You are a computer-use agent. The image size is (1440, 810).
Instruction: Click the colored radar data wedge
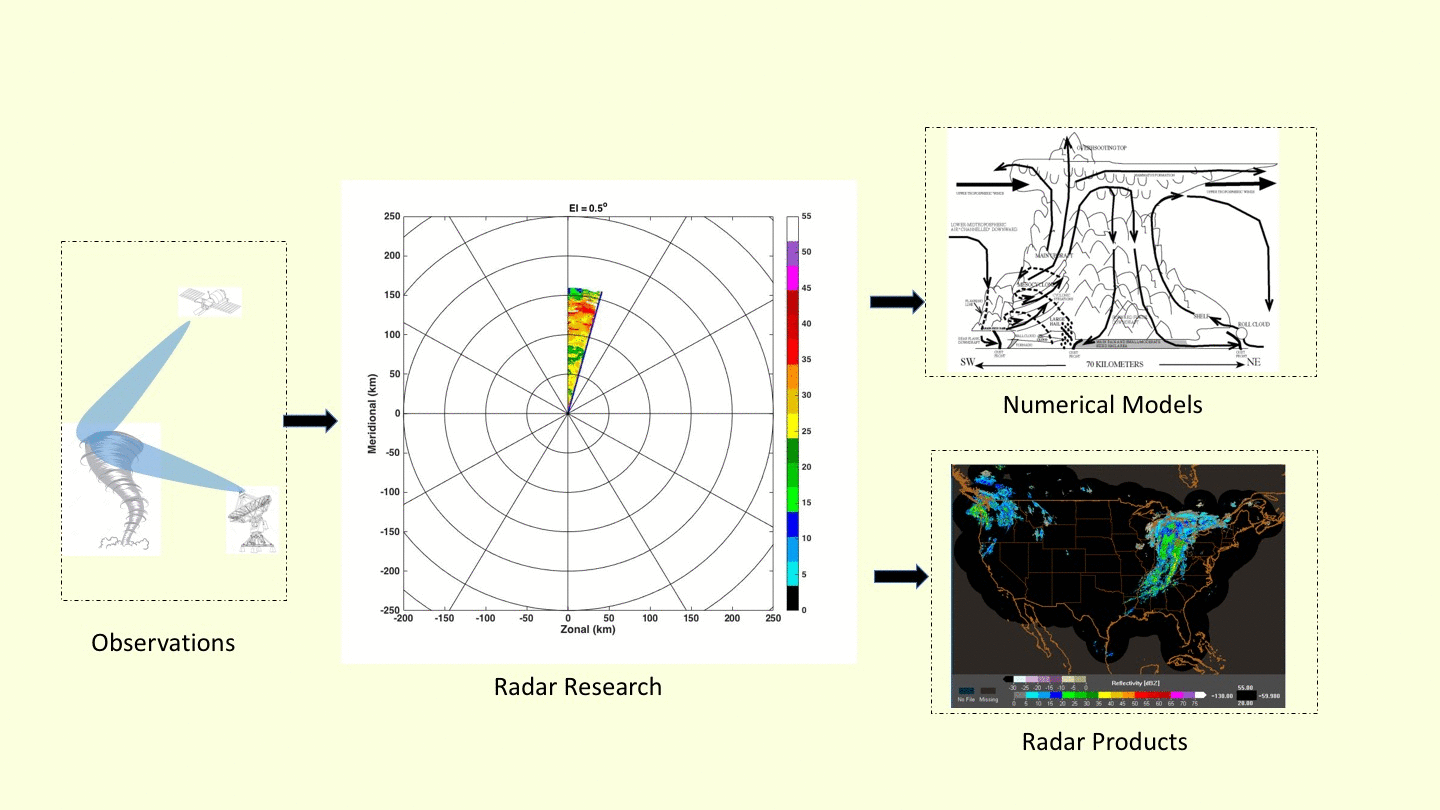pos(578,340)
